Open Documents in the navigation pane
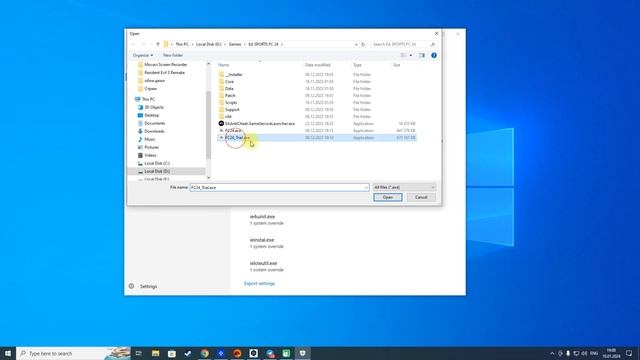Viewport: 640px width, 360px height. (154, 123)
